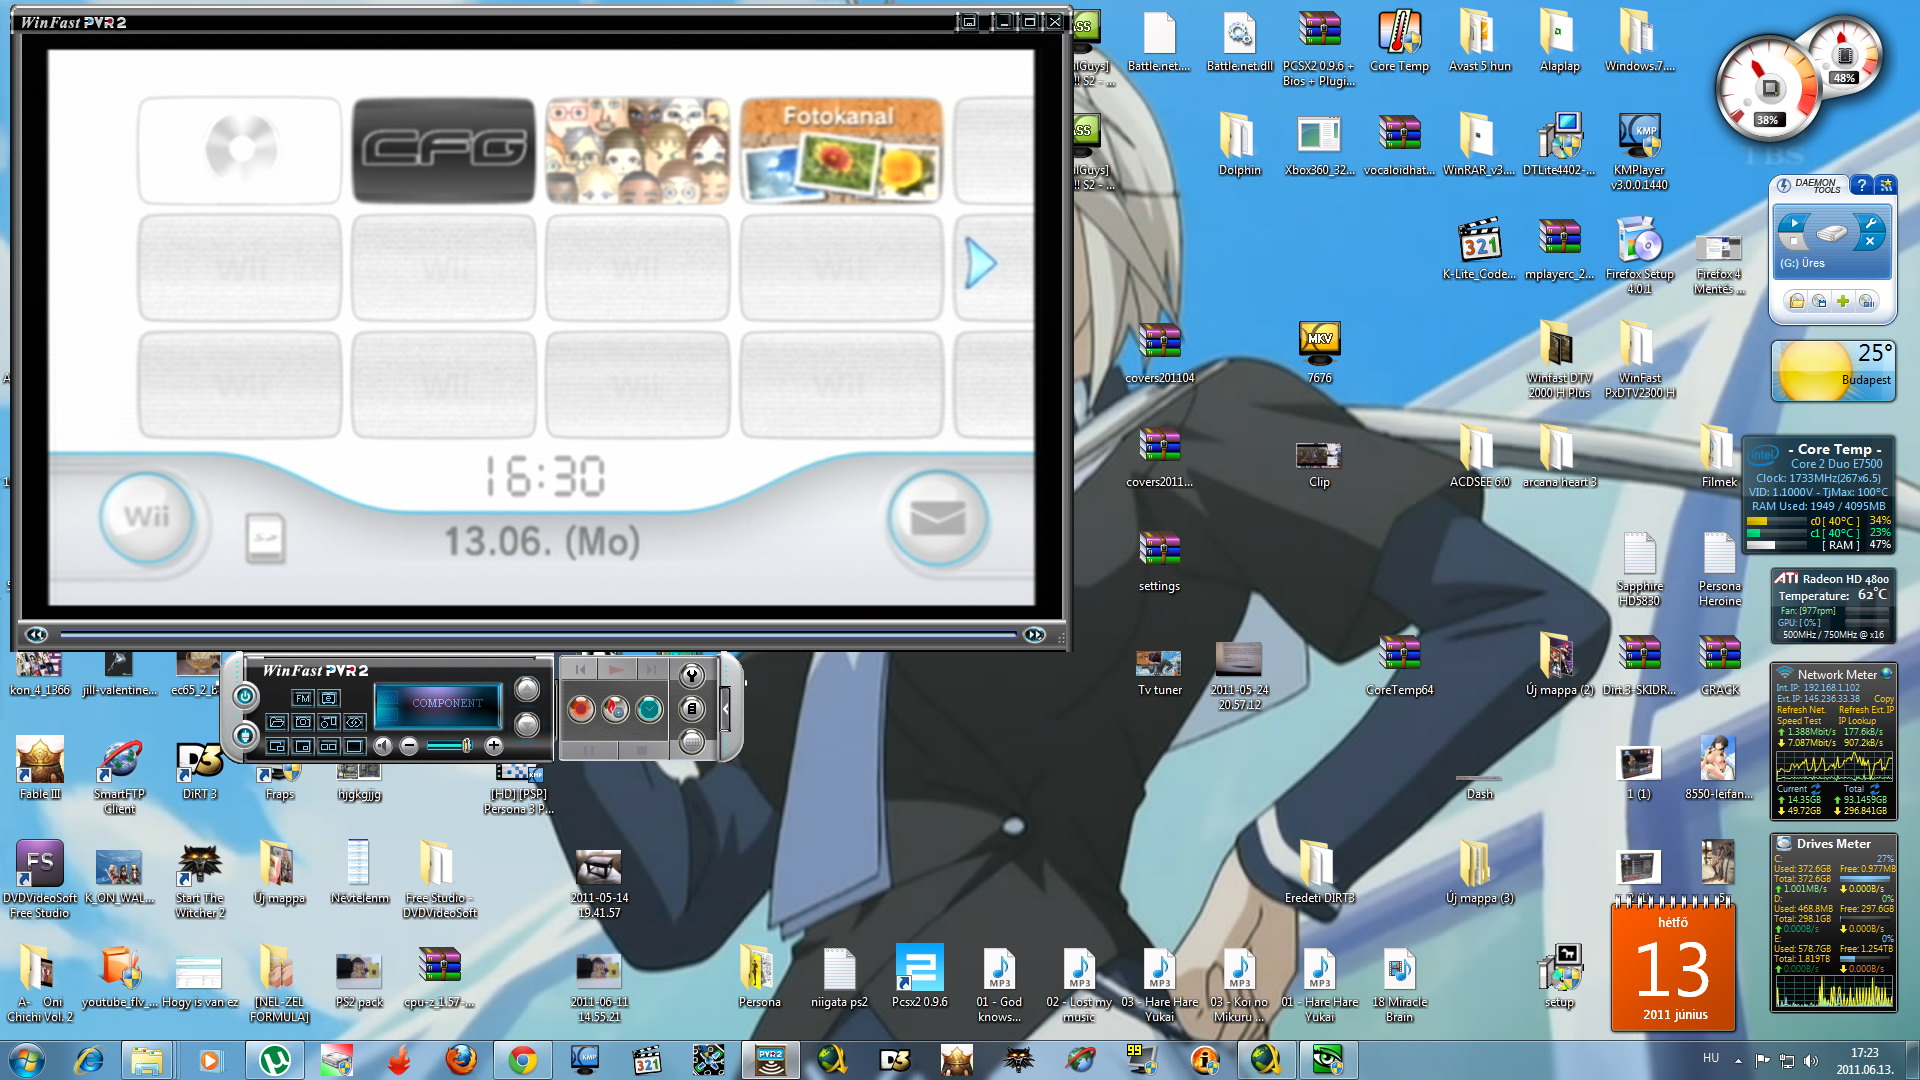Increase volume with plus button
This screenshot has width=1920, height=1080.
[493, 746]
